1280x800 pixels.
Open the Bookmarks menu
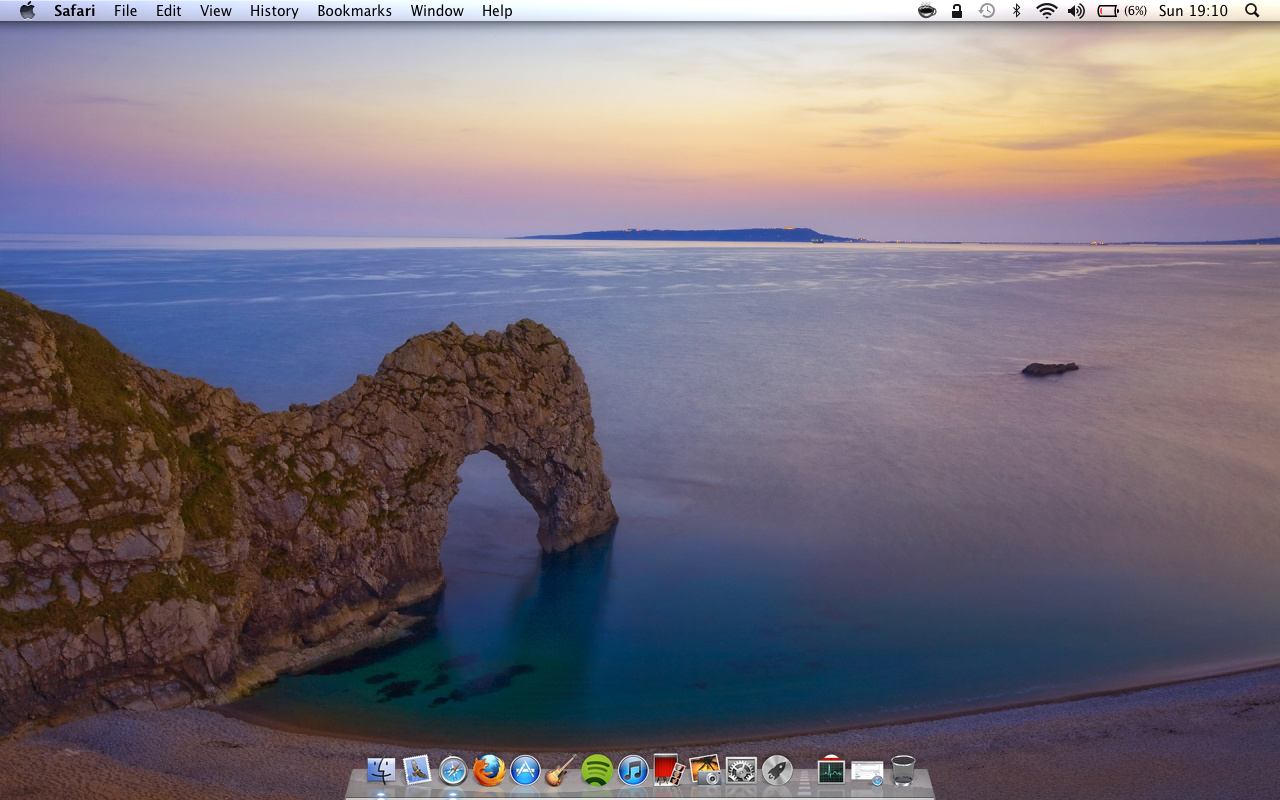354,11
